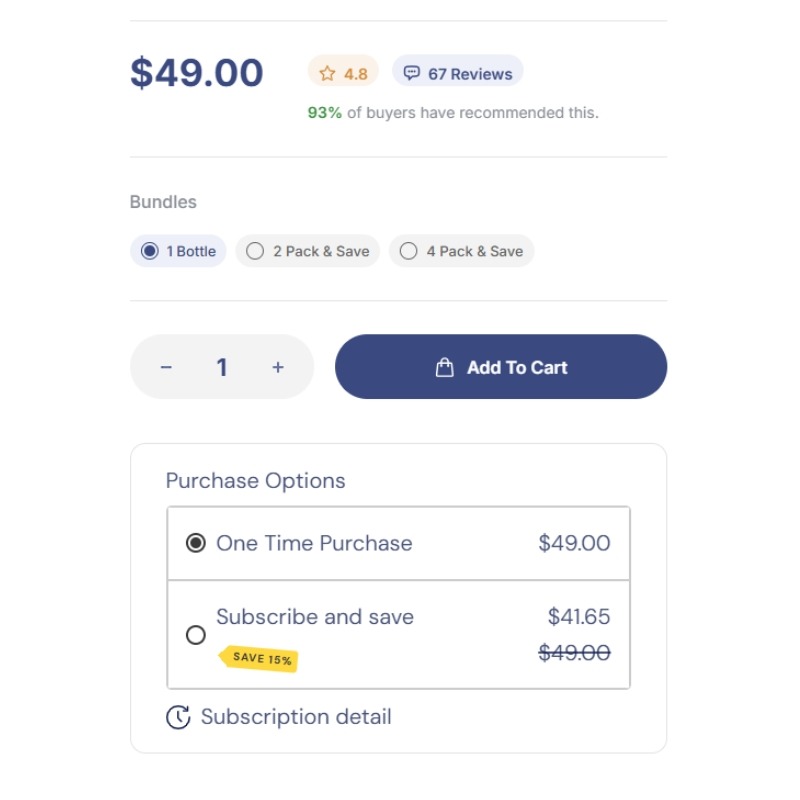Click the One Time Purchase $49.00 price
This screenshot has height=800, width=800.
click(x=574, y=543)
